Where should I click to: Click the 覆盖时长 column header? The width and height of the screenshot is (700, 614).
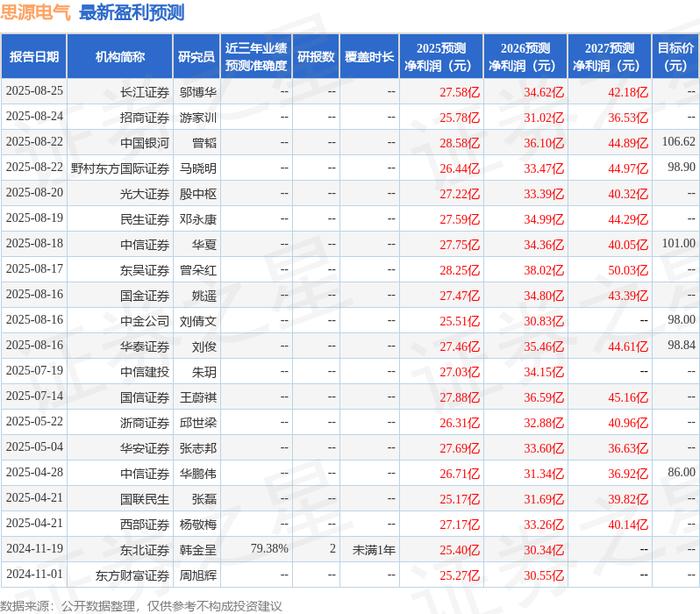click(369, 57)
